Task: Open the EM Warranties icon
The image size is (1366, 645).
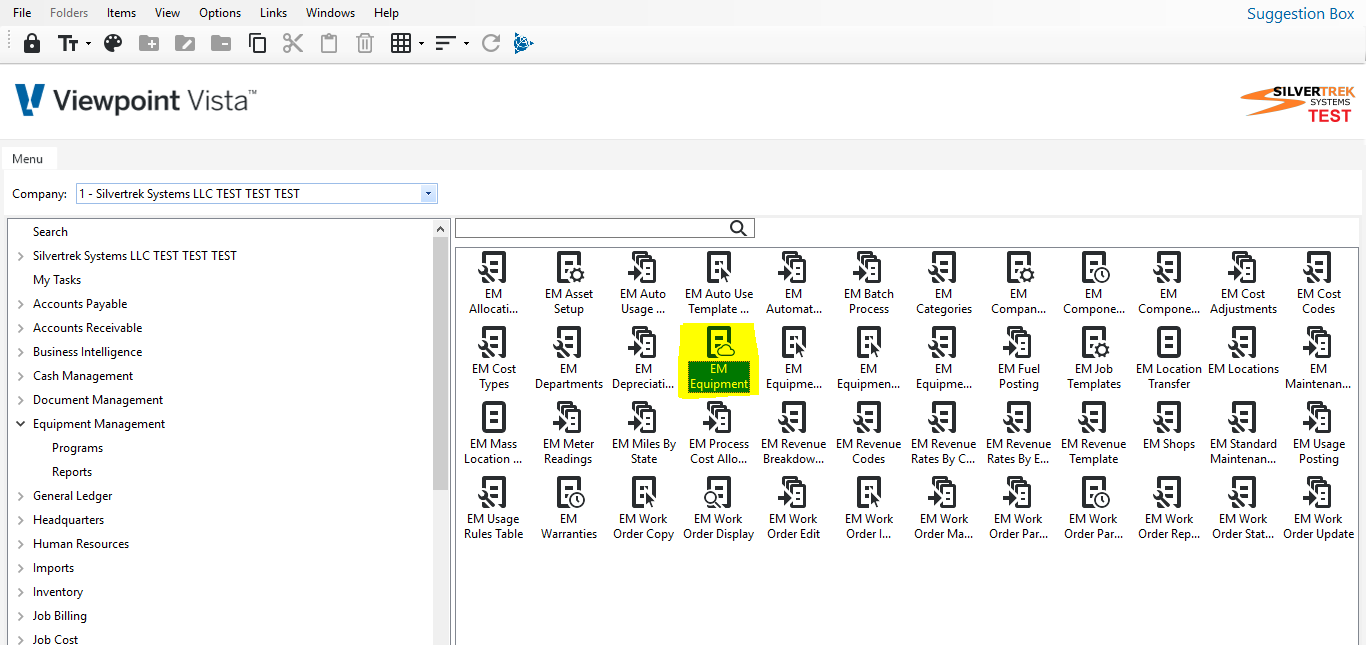Action: pyautogui.click(x=569, y=509)
